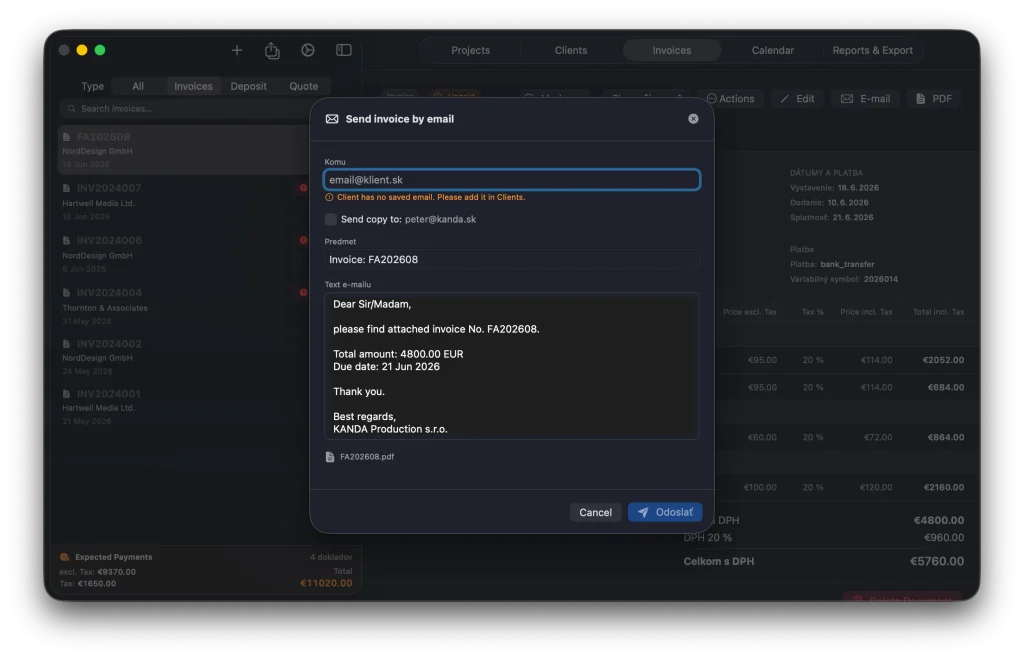Screen dimensions: 1024x659
Task: Select invoice INV2024002 in the list
Action: 185,357
